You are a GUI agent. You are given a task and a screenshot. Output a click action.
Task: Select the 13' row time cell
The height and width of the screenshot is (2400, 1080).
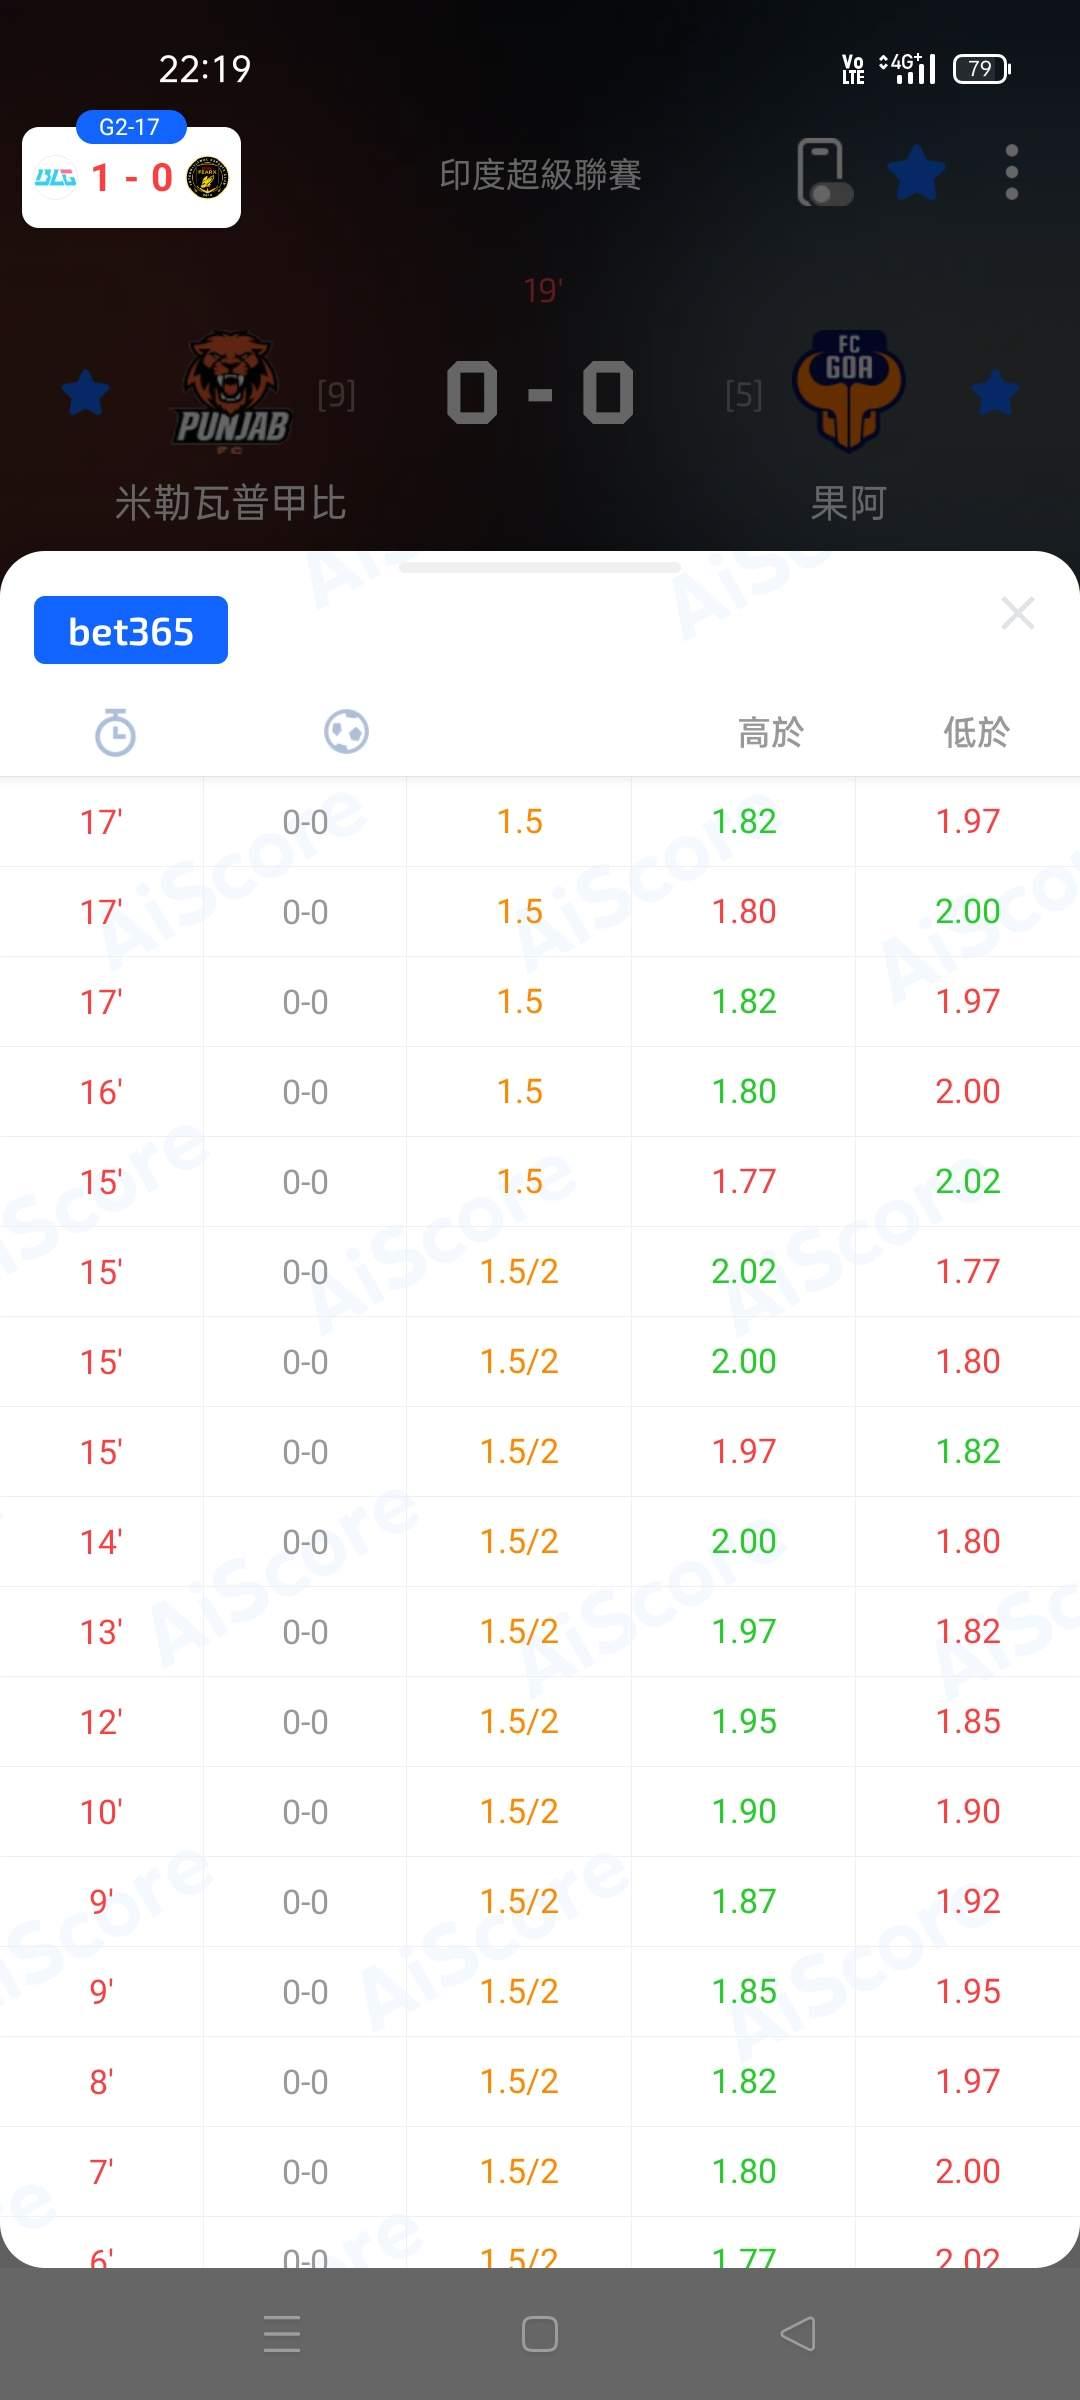click(x=101, y=1631)
